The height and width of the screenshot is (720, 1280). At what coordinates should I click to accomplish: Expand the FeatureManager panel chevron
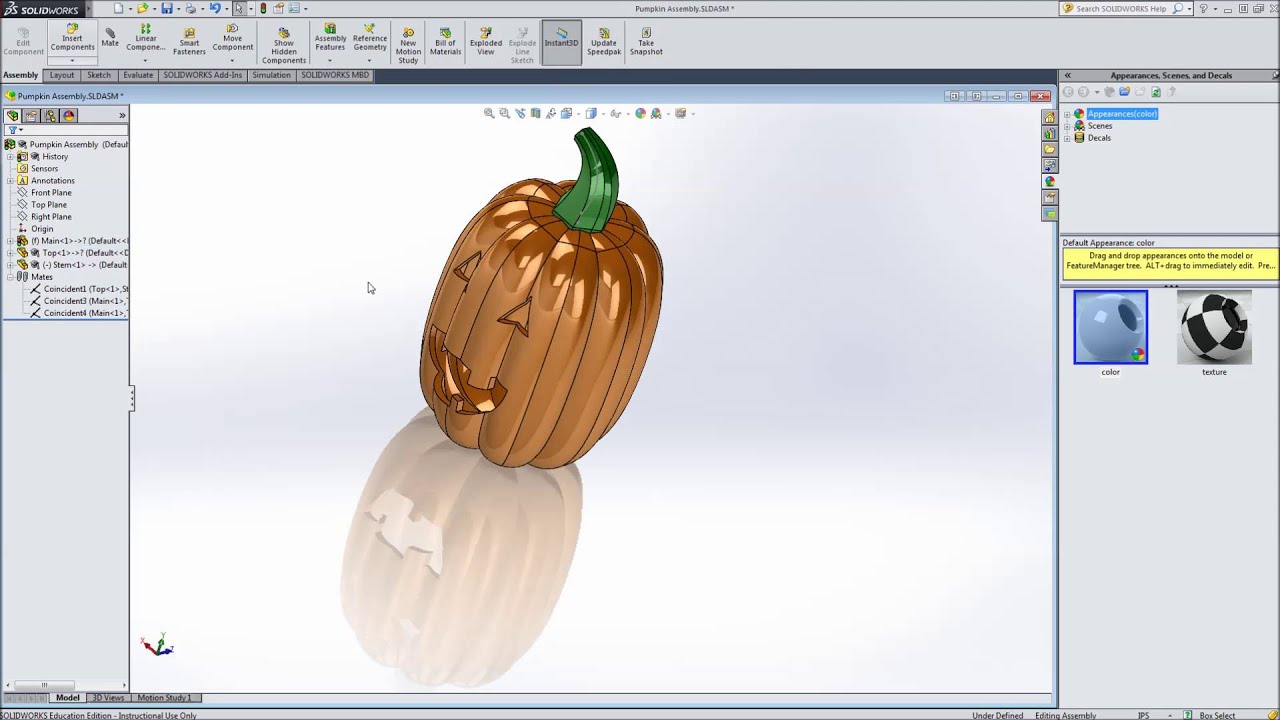coord(122,115)
